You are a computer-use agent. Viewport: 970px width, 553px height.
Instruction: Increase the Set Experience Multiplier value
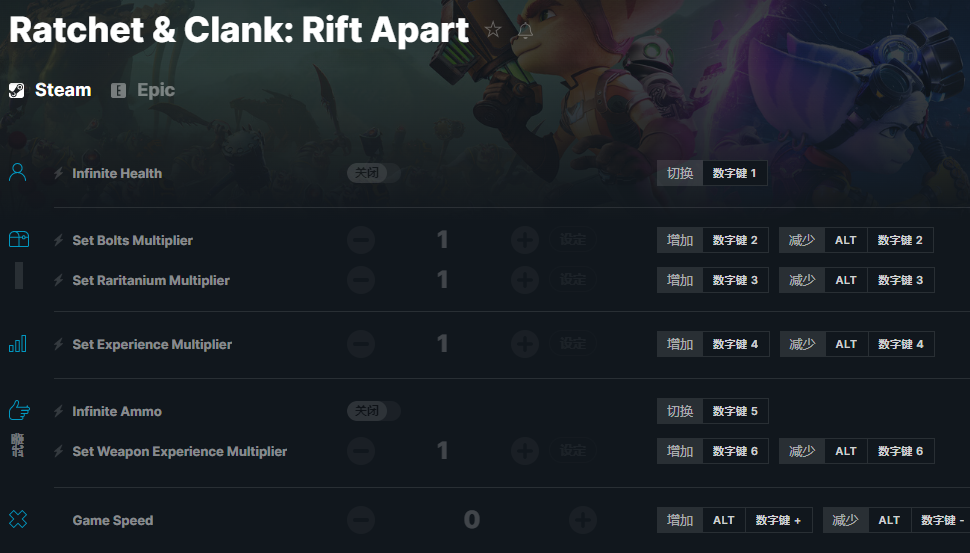coord(525,344)
